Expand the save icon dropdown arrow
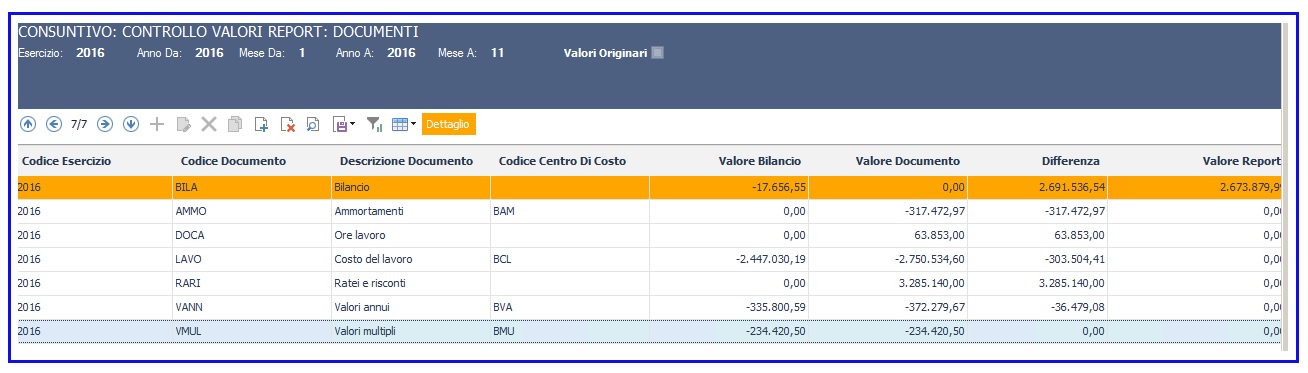 (x=352, y=124)
